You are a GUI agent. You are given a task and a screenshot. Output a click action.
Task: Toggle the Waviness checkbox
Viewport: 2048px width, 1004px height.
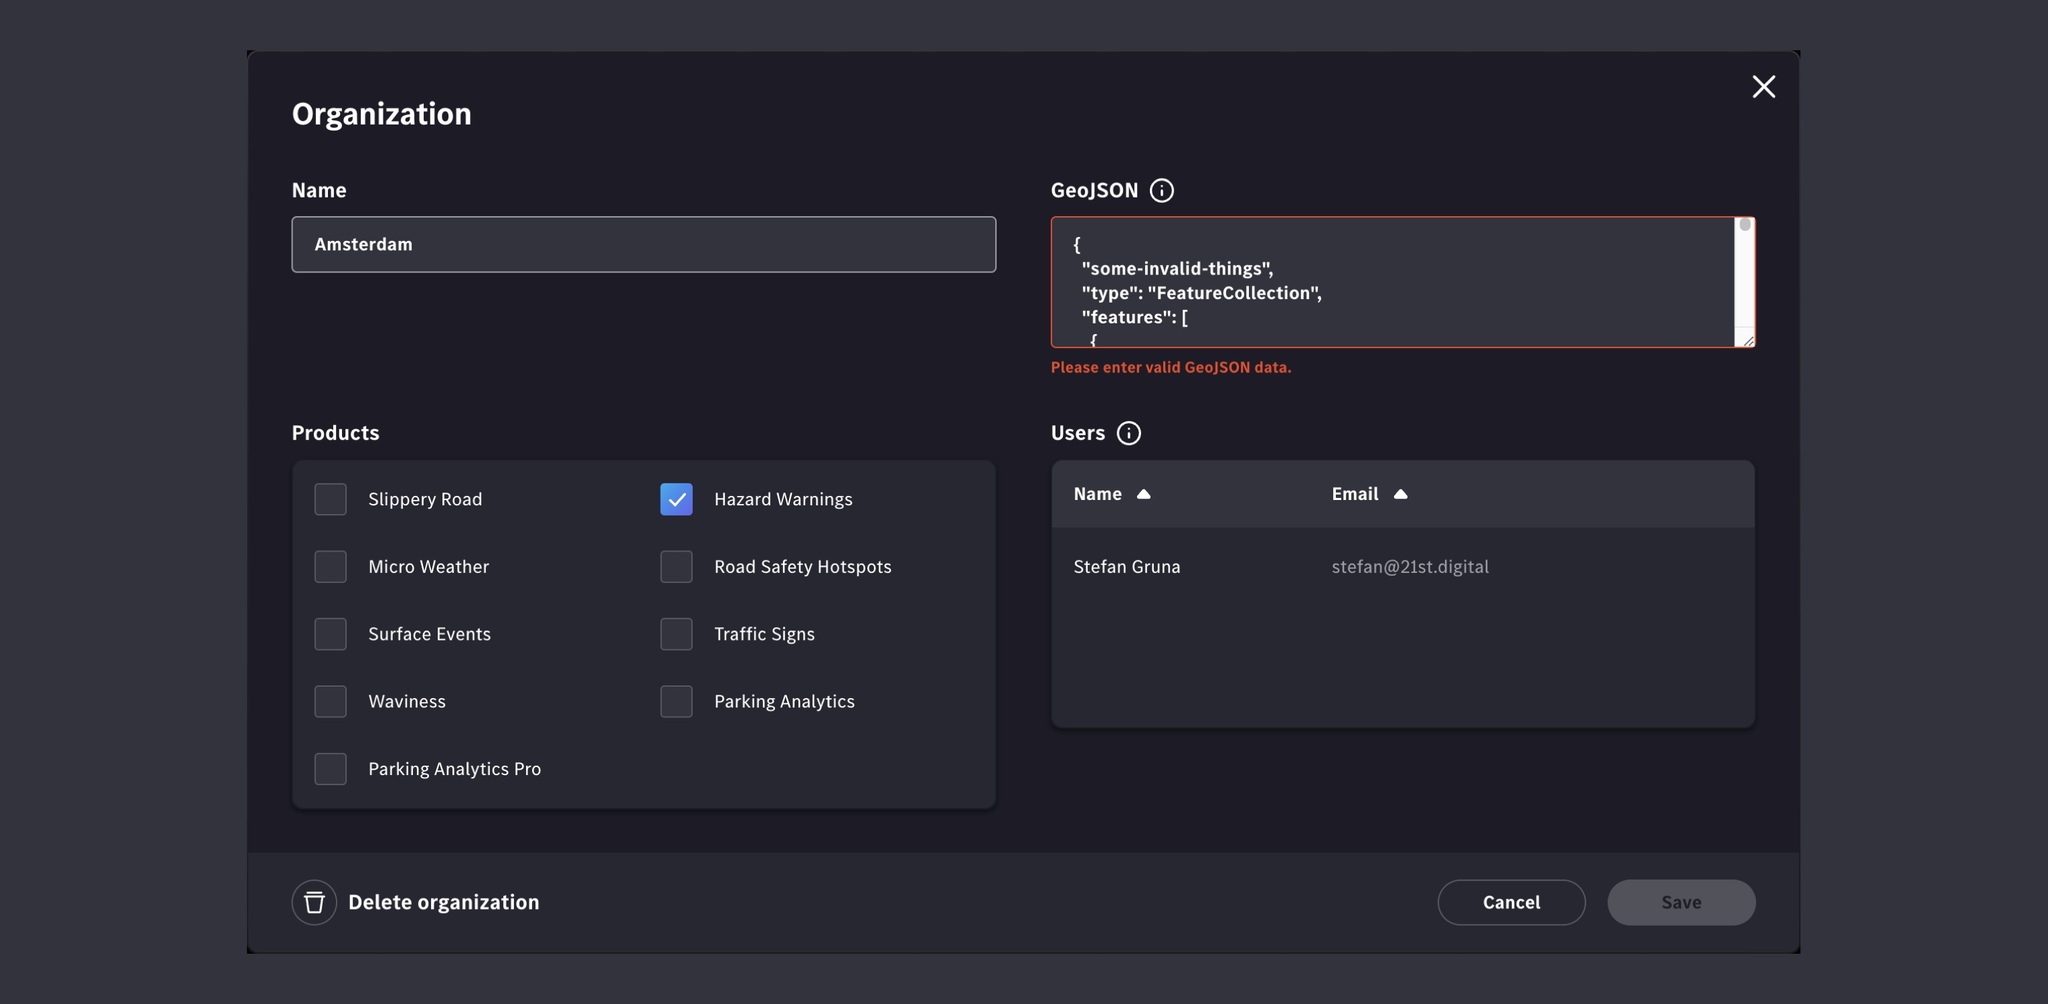(330, 701)
